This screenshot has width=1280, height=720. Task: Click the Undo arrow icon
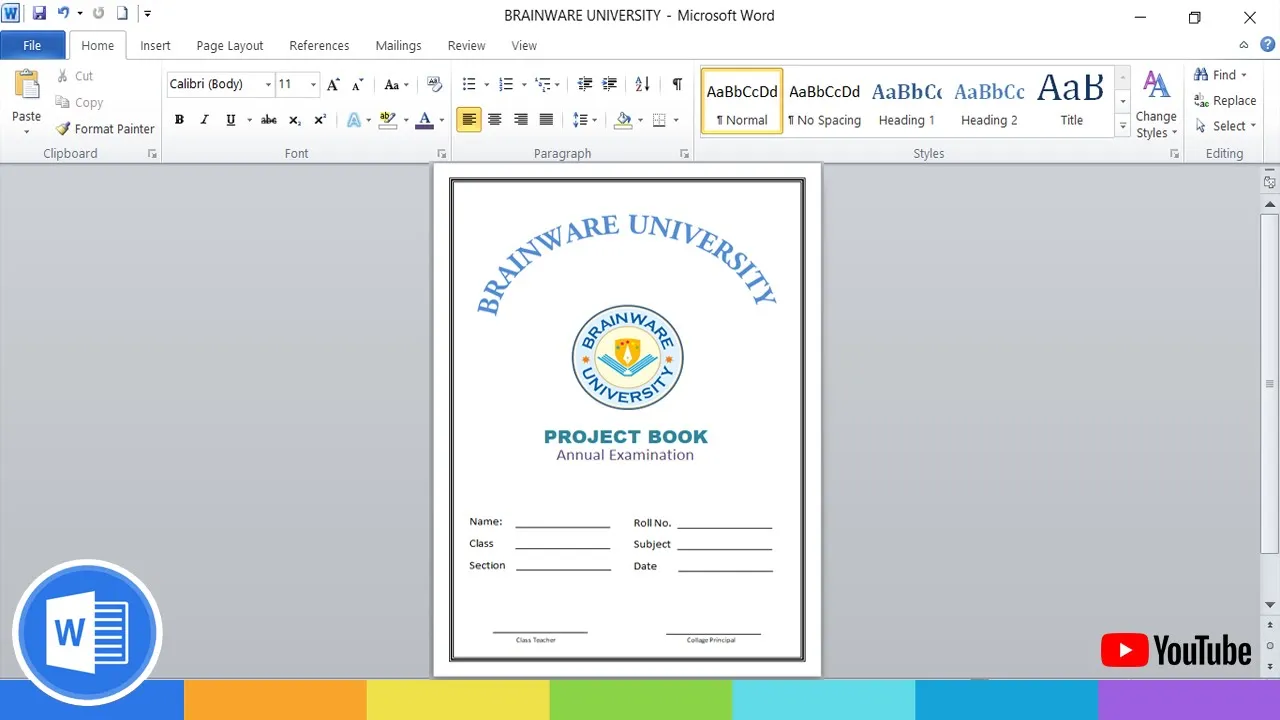pos(64,13)
